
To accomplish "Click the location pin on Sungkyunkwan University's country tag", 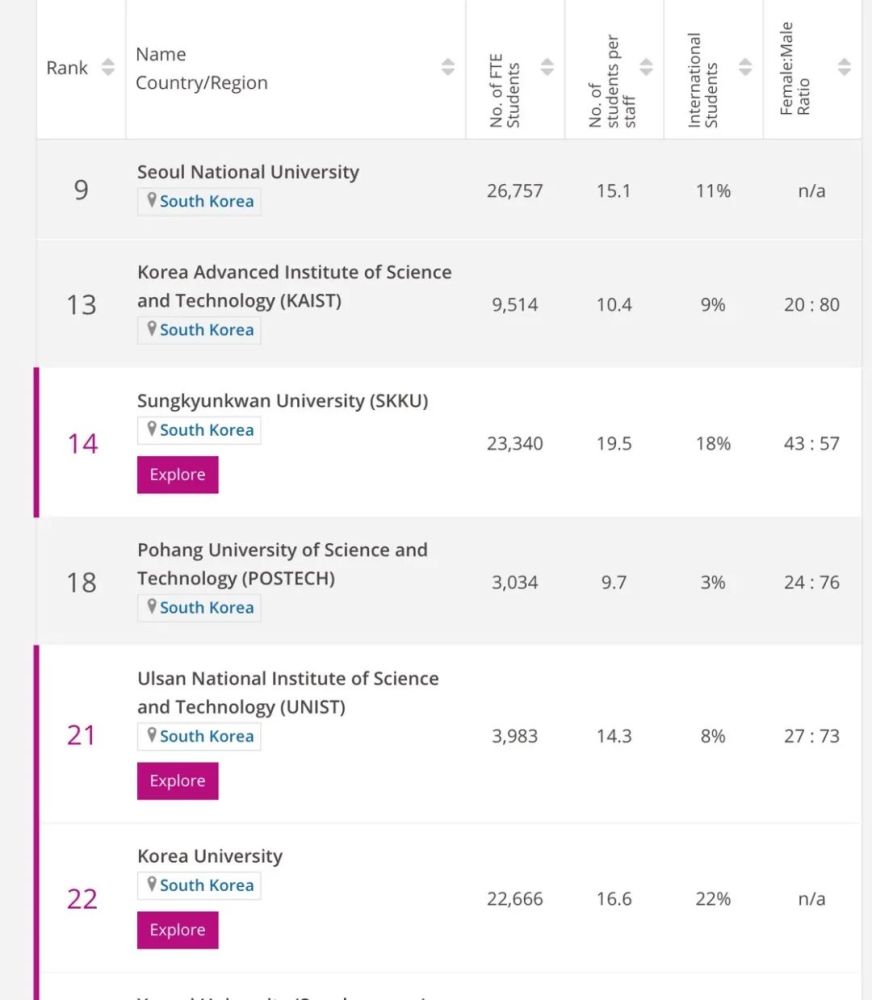I will coord(152,430).
